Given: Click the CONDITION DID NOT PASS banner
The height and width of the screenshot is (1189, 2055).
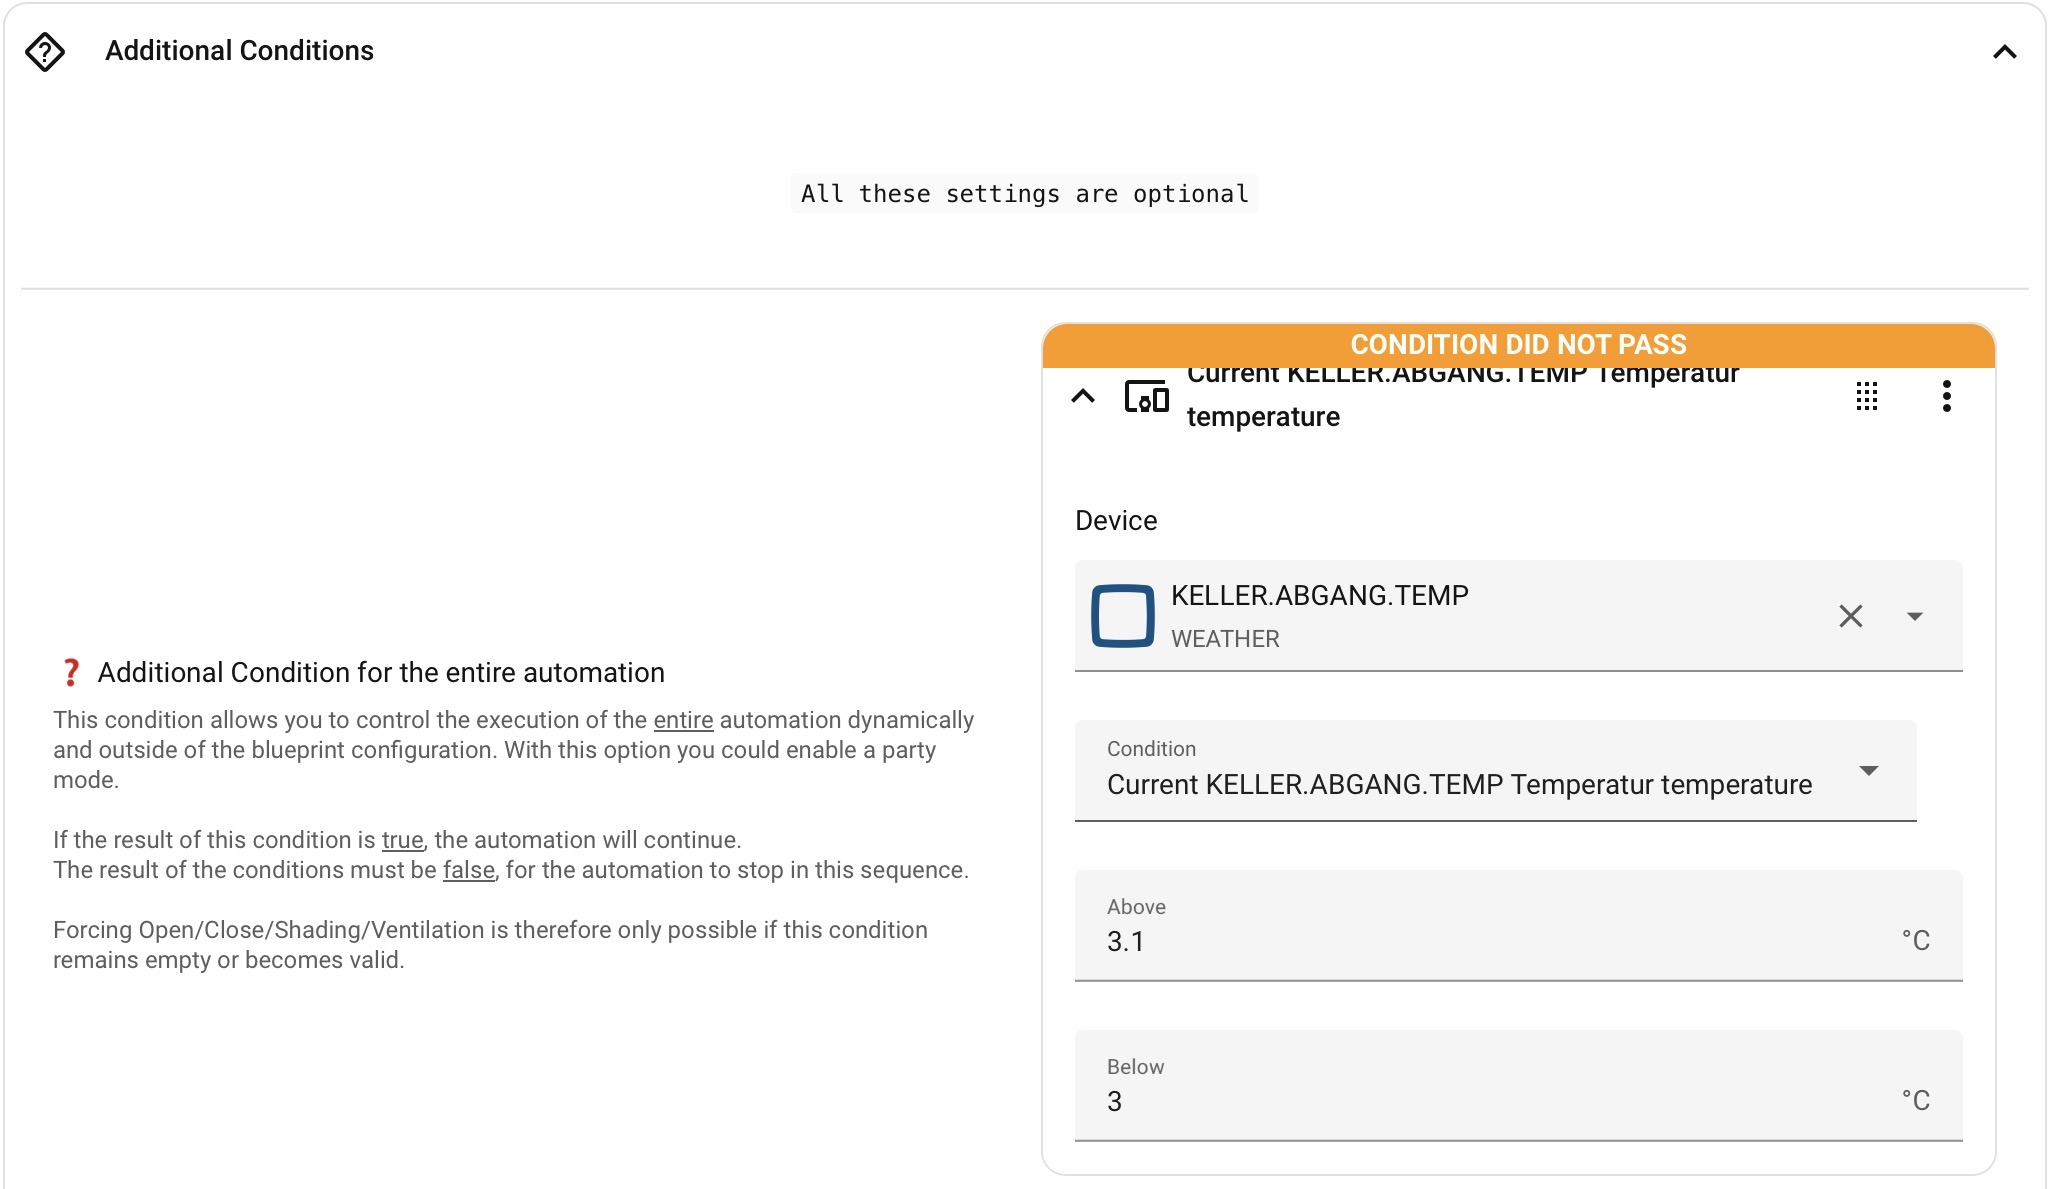Looking at the screenshot, I should coord(1518,345).
